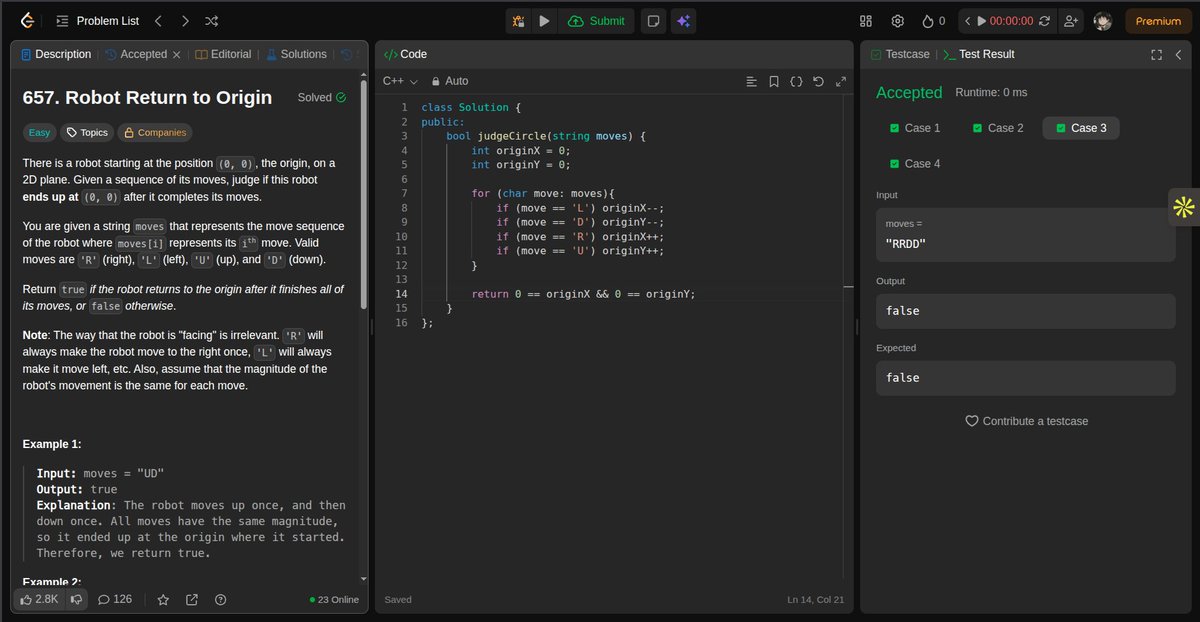Viewport: 1200px width, 622px height.
Task: Select Case 4 result
Action: 914,164
